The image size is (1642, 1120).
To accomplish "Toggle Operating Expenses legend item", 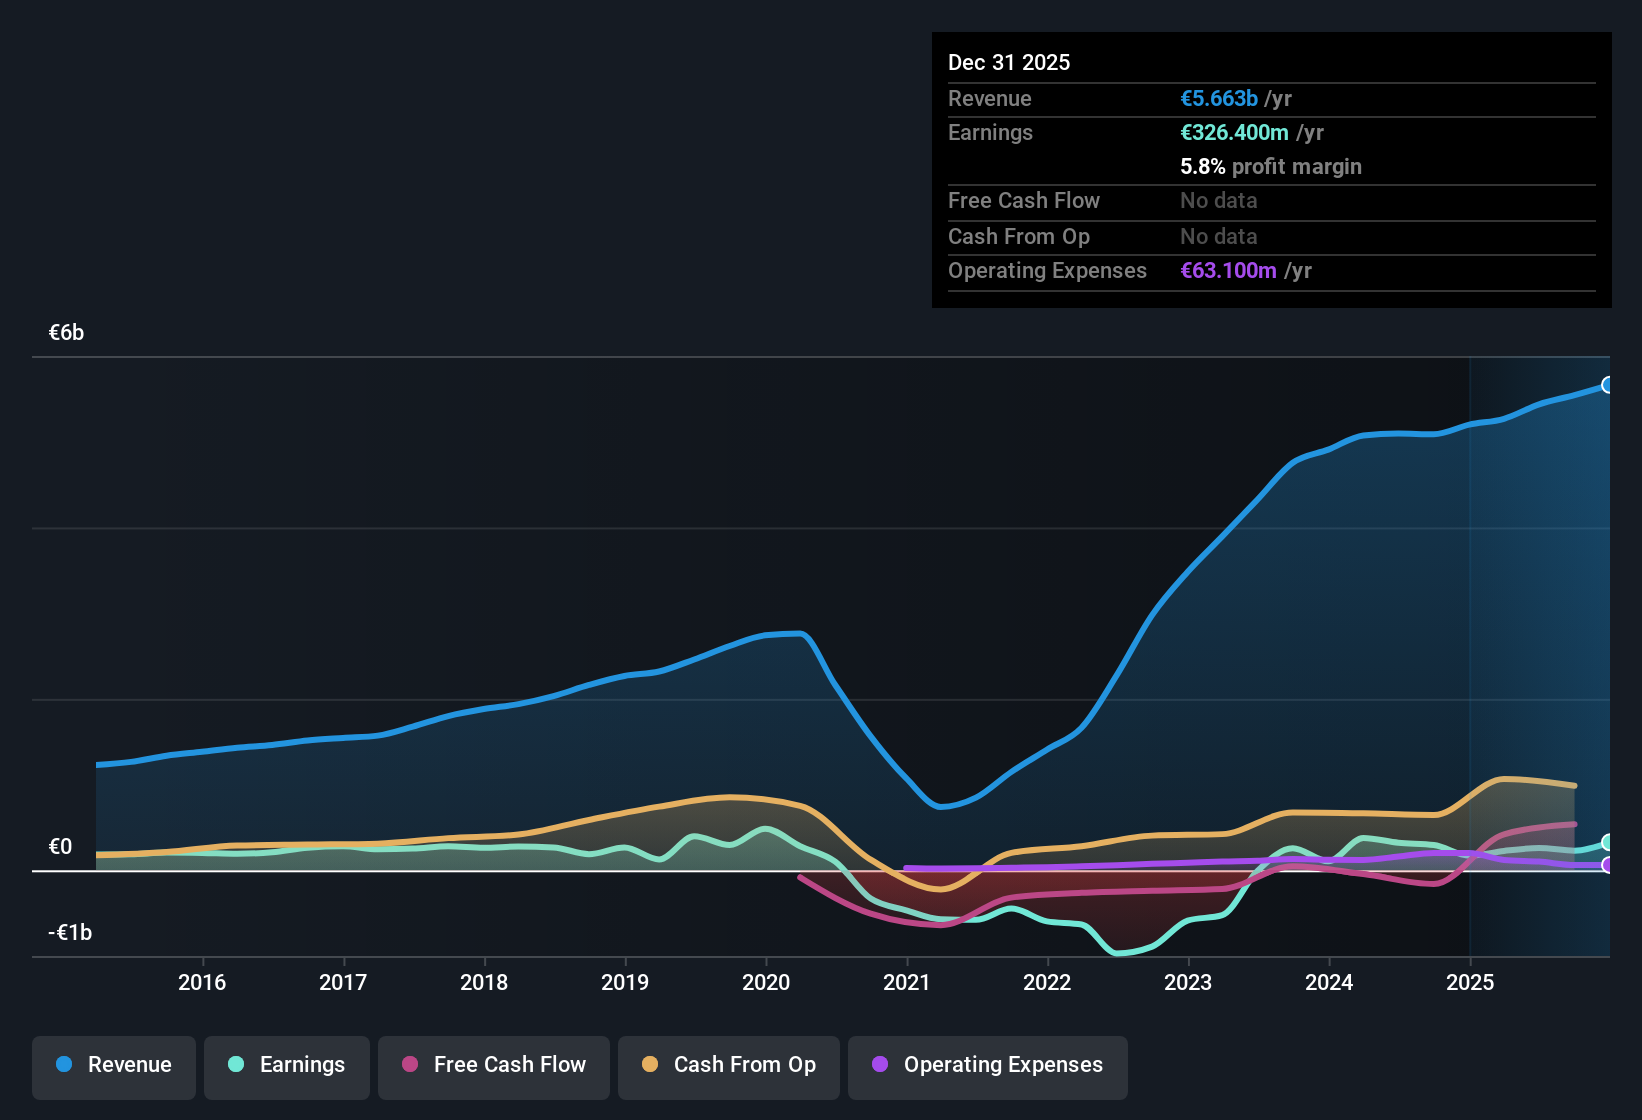I will [988, 1065].
